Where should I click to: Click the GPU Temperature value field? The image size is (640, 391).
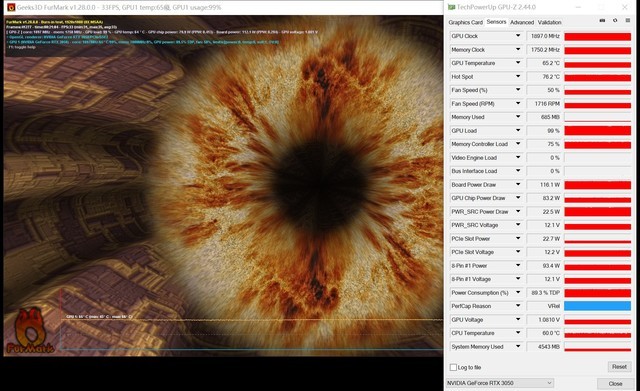tap(544, 63)
